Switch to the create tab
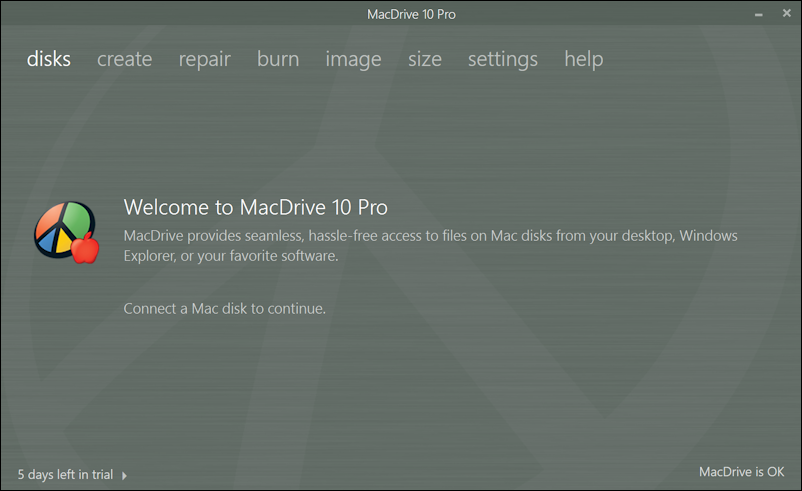Screen dimensions: 802x491 [x=124, y=59]
